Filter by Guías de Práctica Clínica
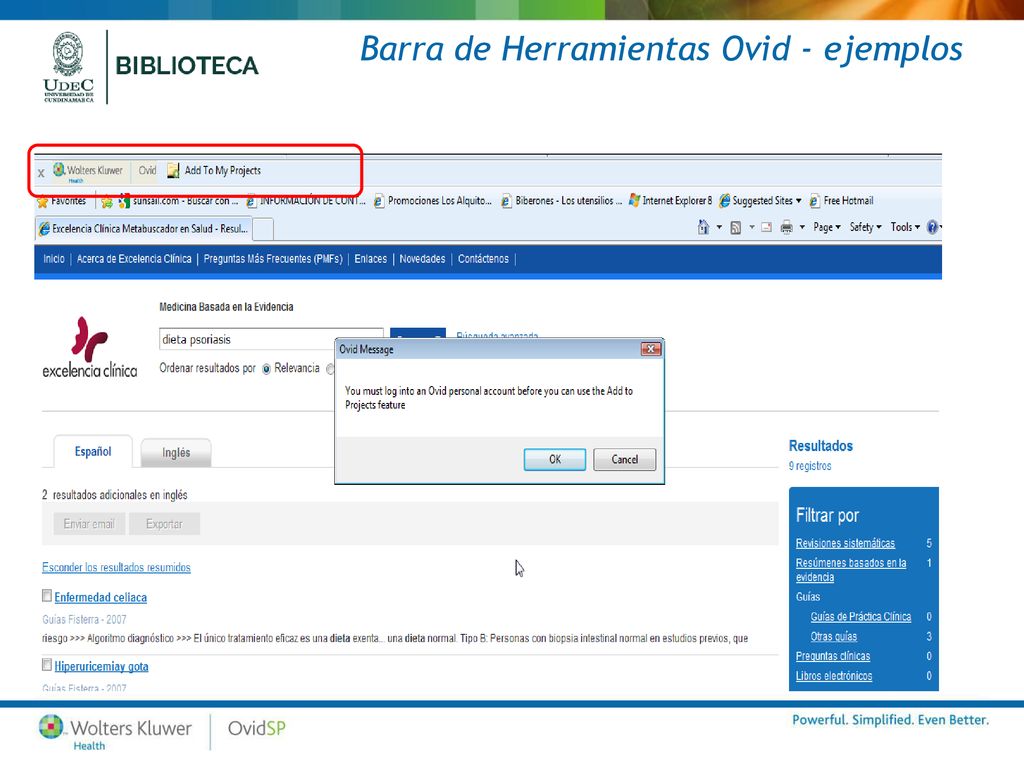Screen dimensions: 1024x768 [x=861, y=616]
